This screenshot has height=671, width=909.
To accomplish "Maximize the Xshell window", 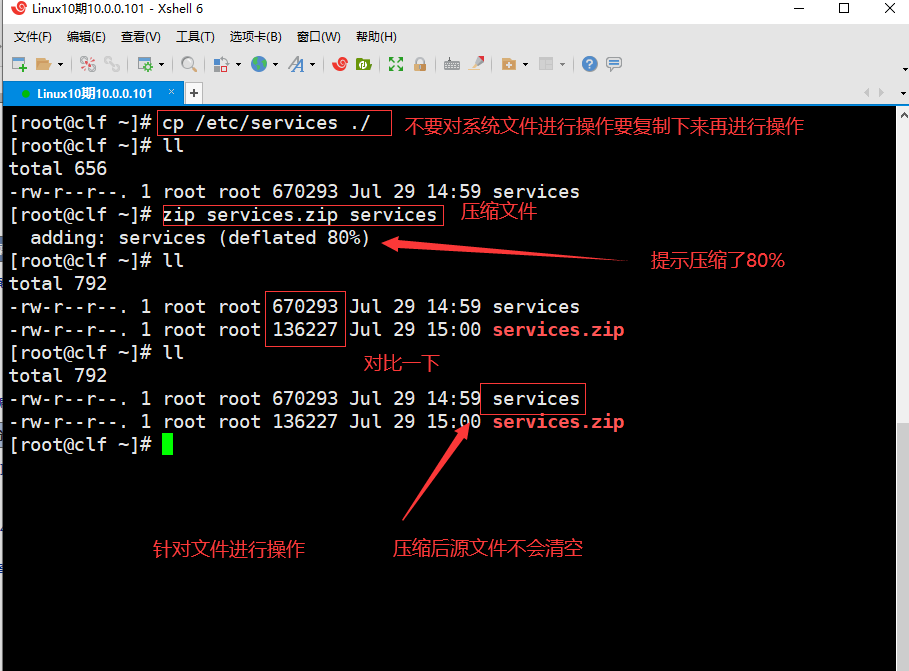I will [x=844, y=8].
